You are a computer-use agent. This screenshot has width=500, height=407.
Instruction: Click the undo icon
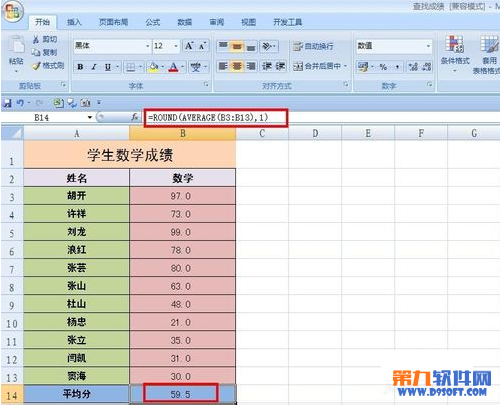20,103
